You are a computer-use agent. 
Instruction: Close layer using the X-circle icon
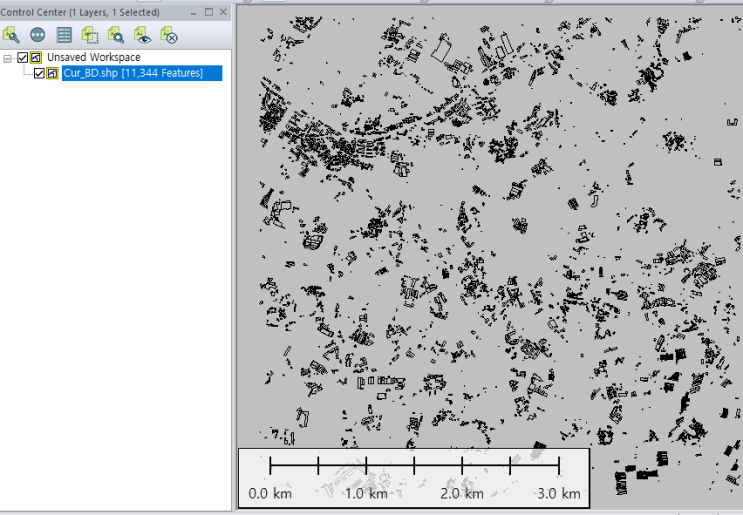tap(169, 35)
